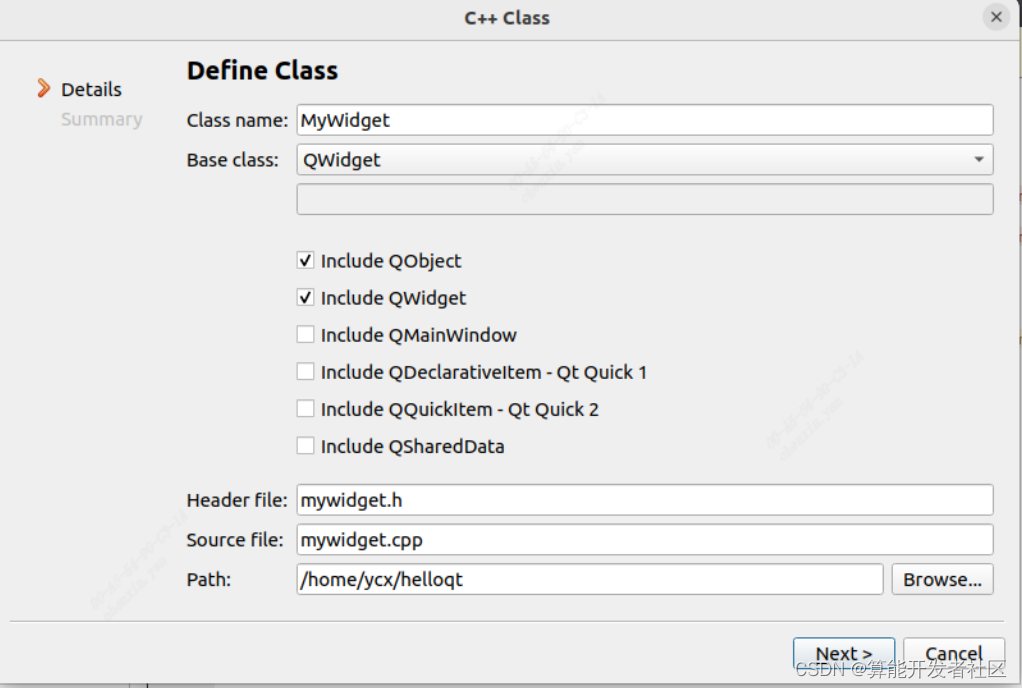The height and width of the screenshot is (688, 1022).
Task: Select the Details wizard step
Action: (x=91, y=89)
